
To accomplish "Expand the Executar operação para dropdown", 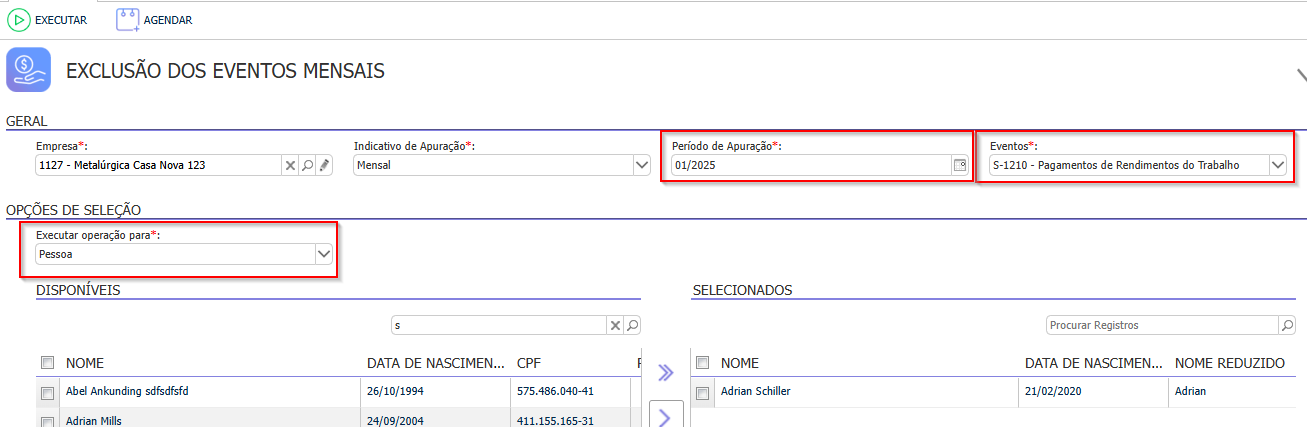I will pos(323,254).
